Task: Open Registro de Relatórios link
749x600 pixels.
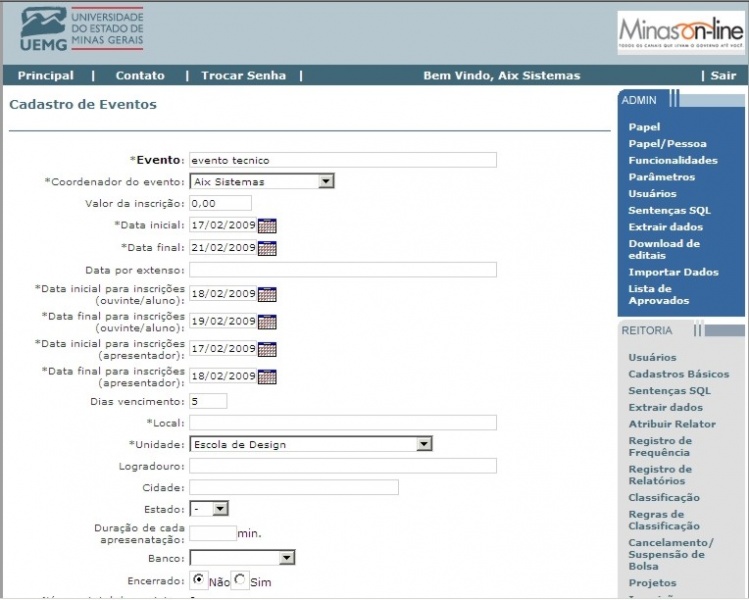Action: 660,475
